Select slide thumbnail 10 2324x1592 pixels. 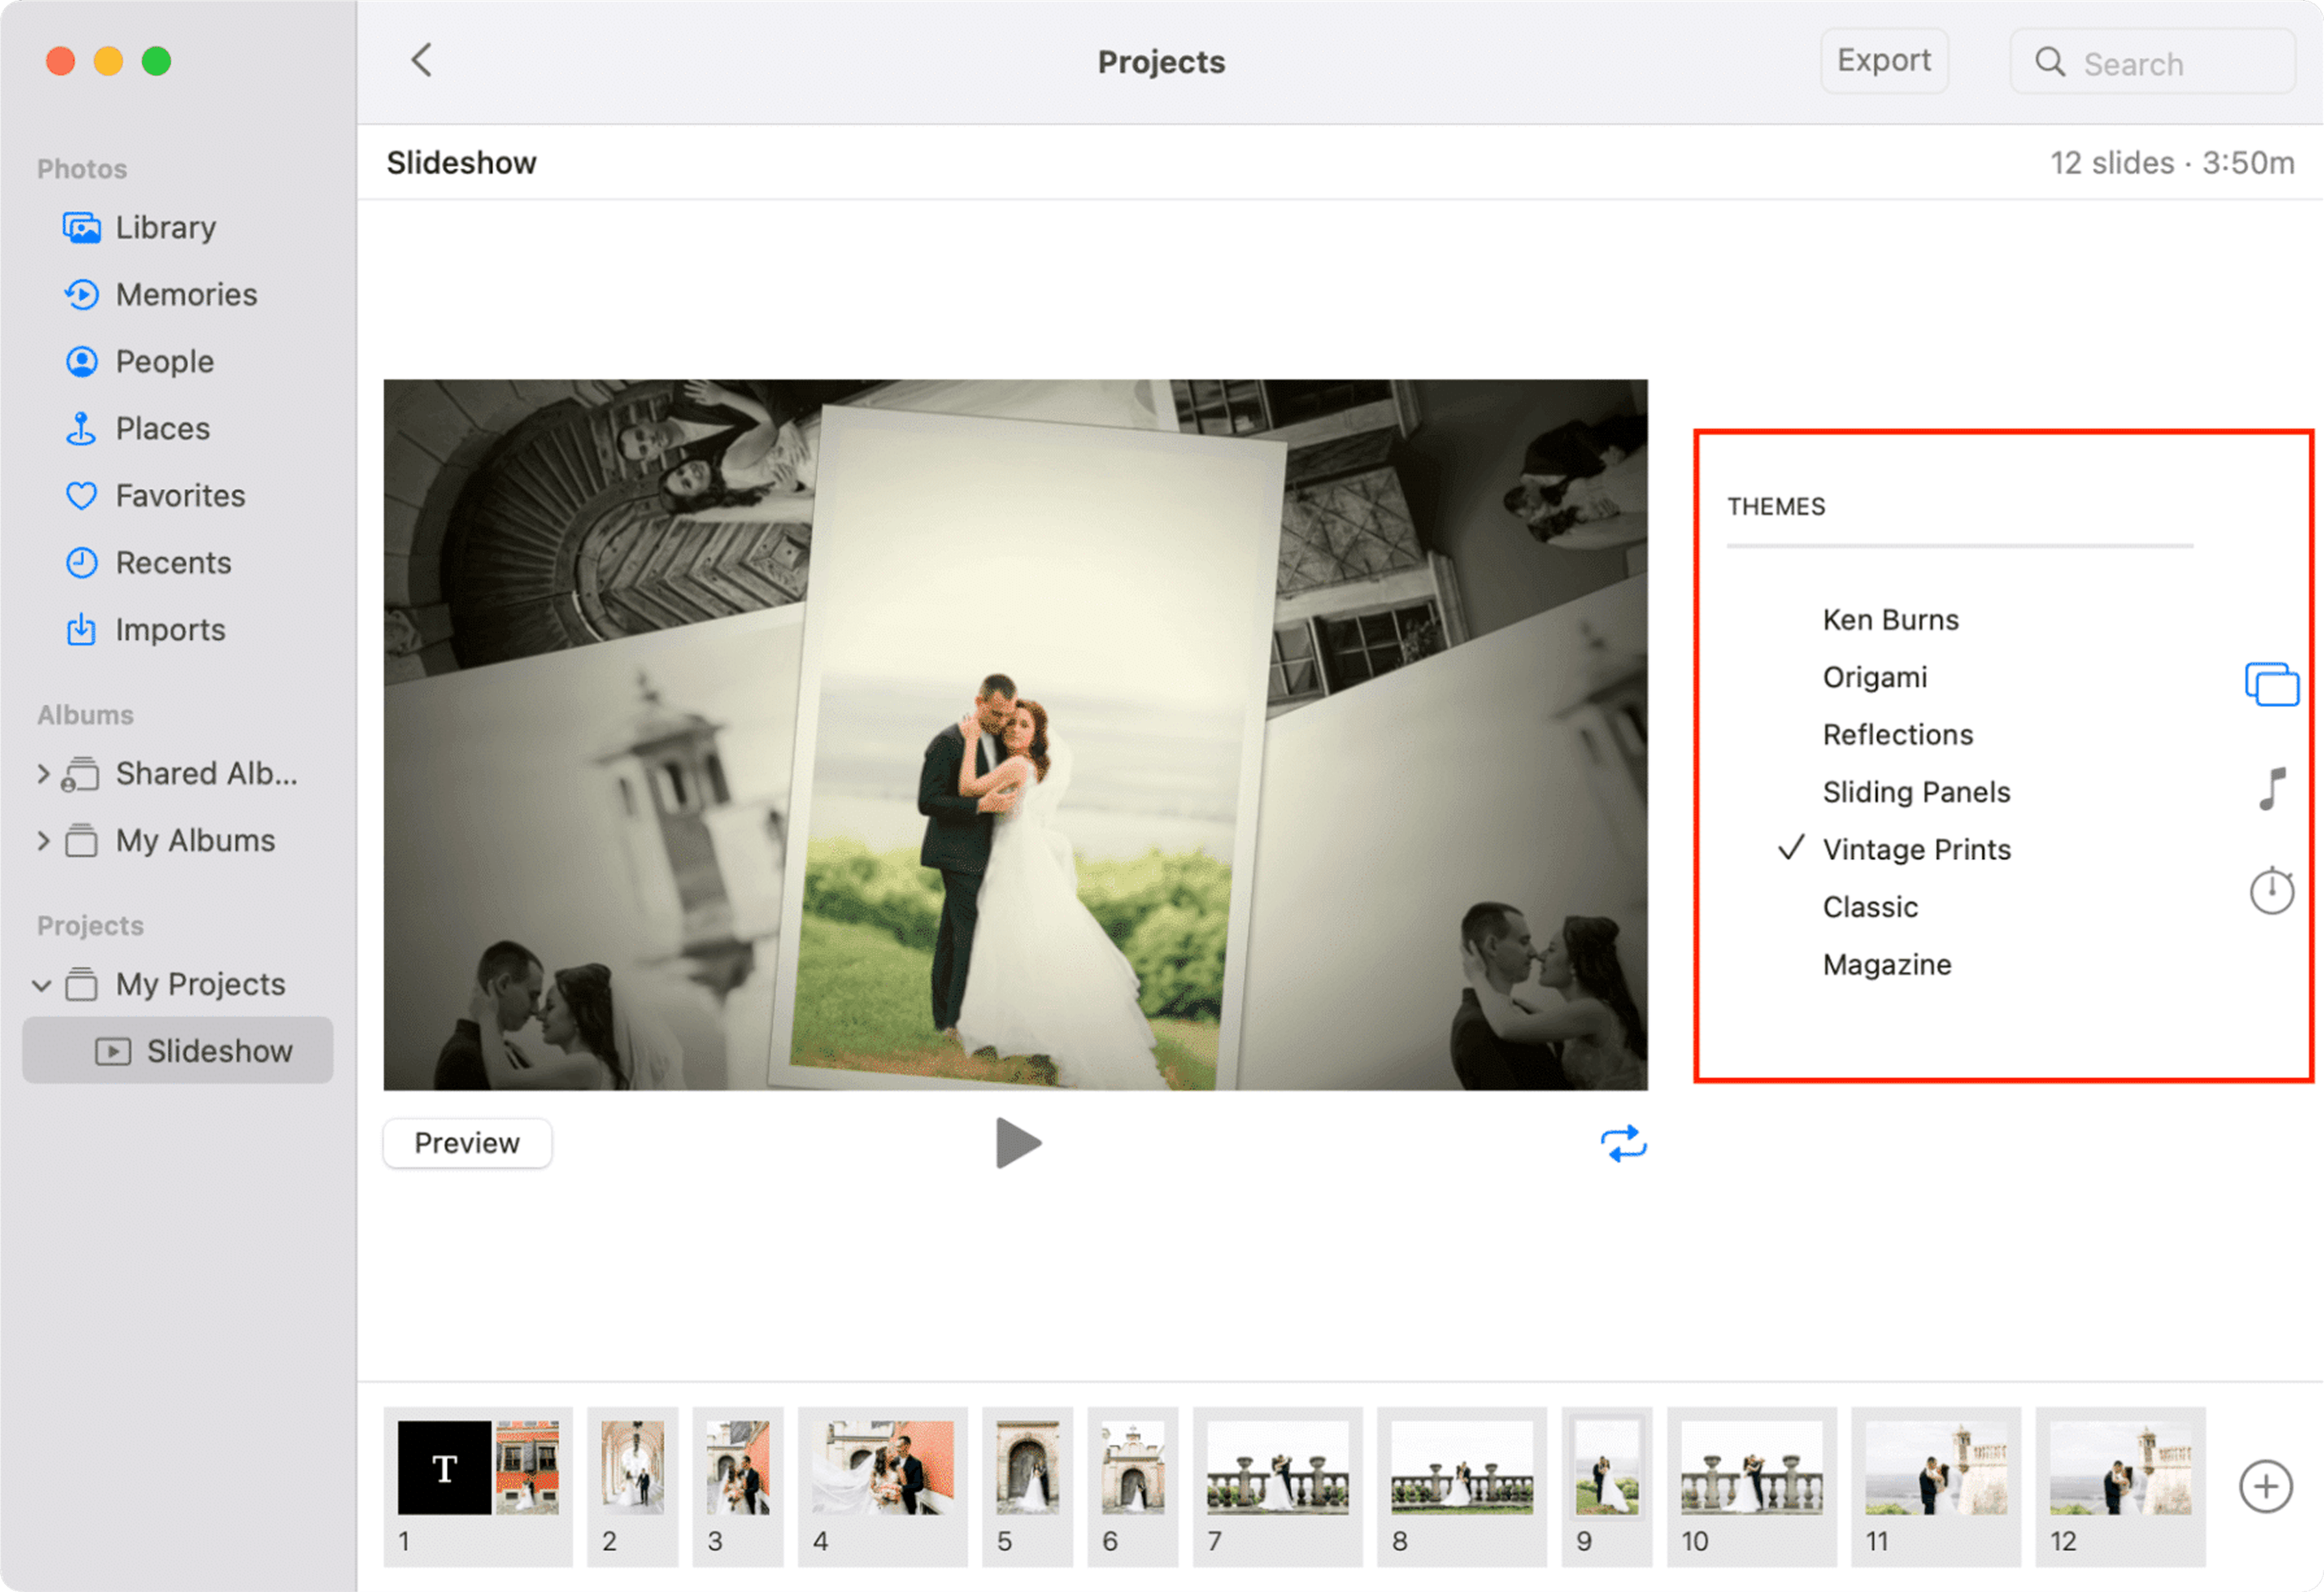(x=1751, y=1486)
